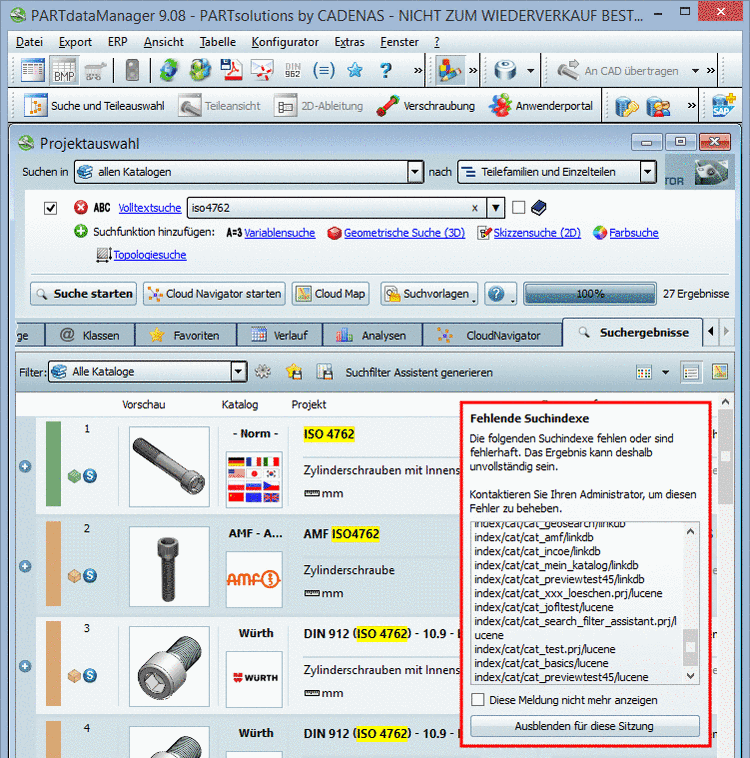Click the Suchvorlagen button
This screenshot has width=750, height=758.
pyautogui.click(x=429, y=293)
